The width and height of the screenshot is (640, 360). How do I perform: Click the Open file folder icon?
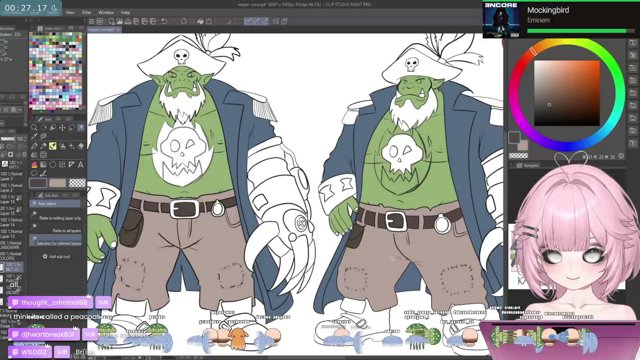coord(120,21)
